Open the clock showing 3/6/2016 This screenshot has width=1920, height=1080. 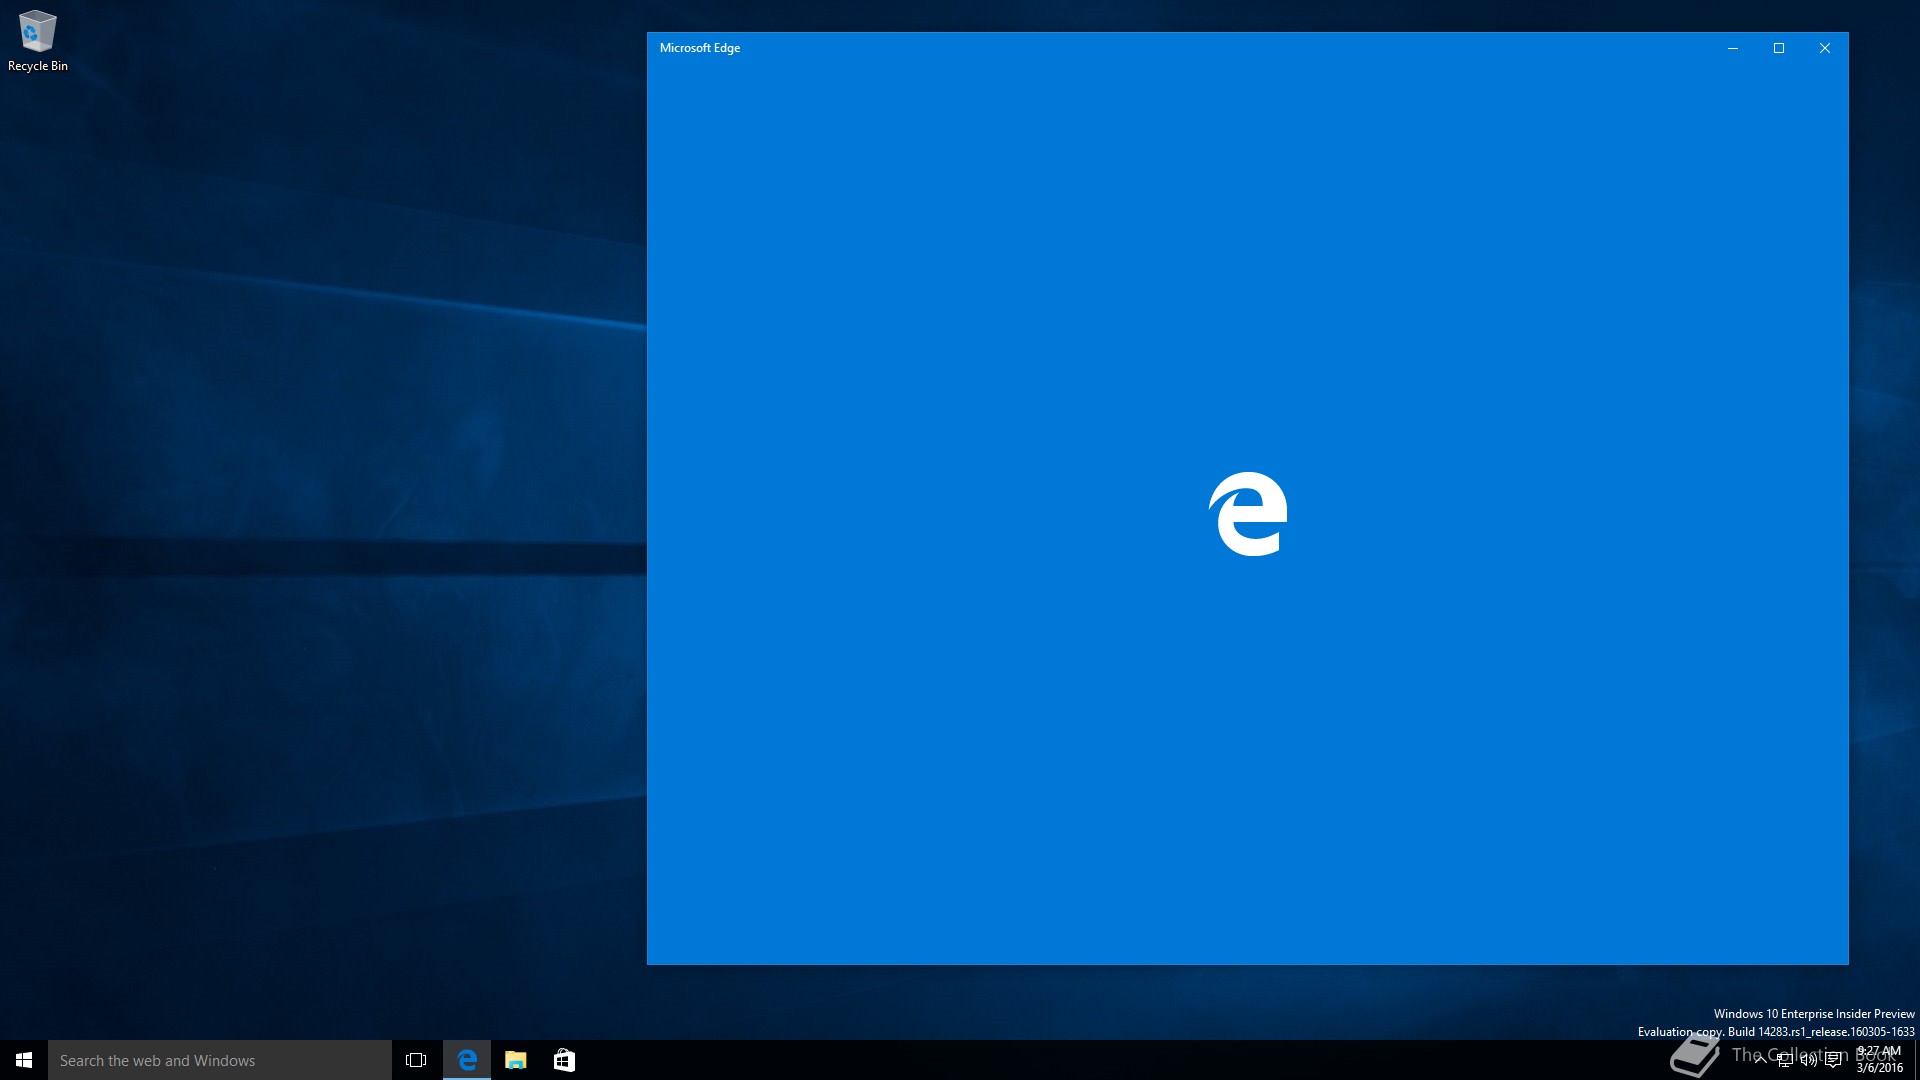click(1879, 1060)
